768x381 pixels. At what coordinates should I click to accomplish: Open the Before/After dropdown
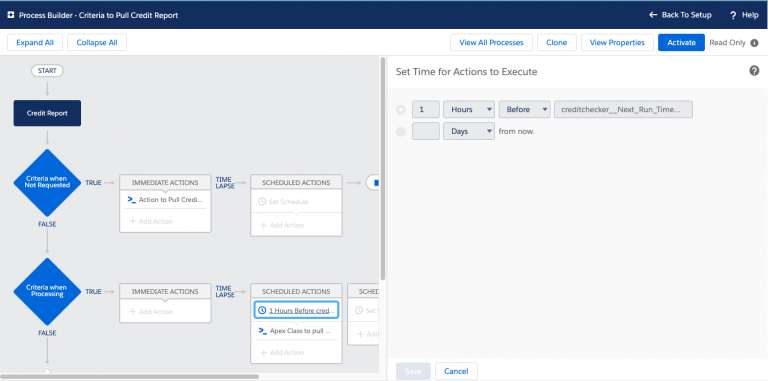click(x=525, y=110)
